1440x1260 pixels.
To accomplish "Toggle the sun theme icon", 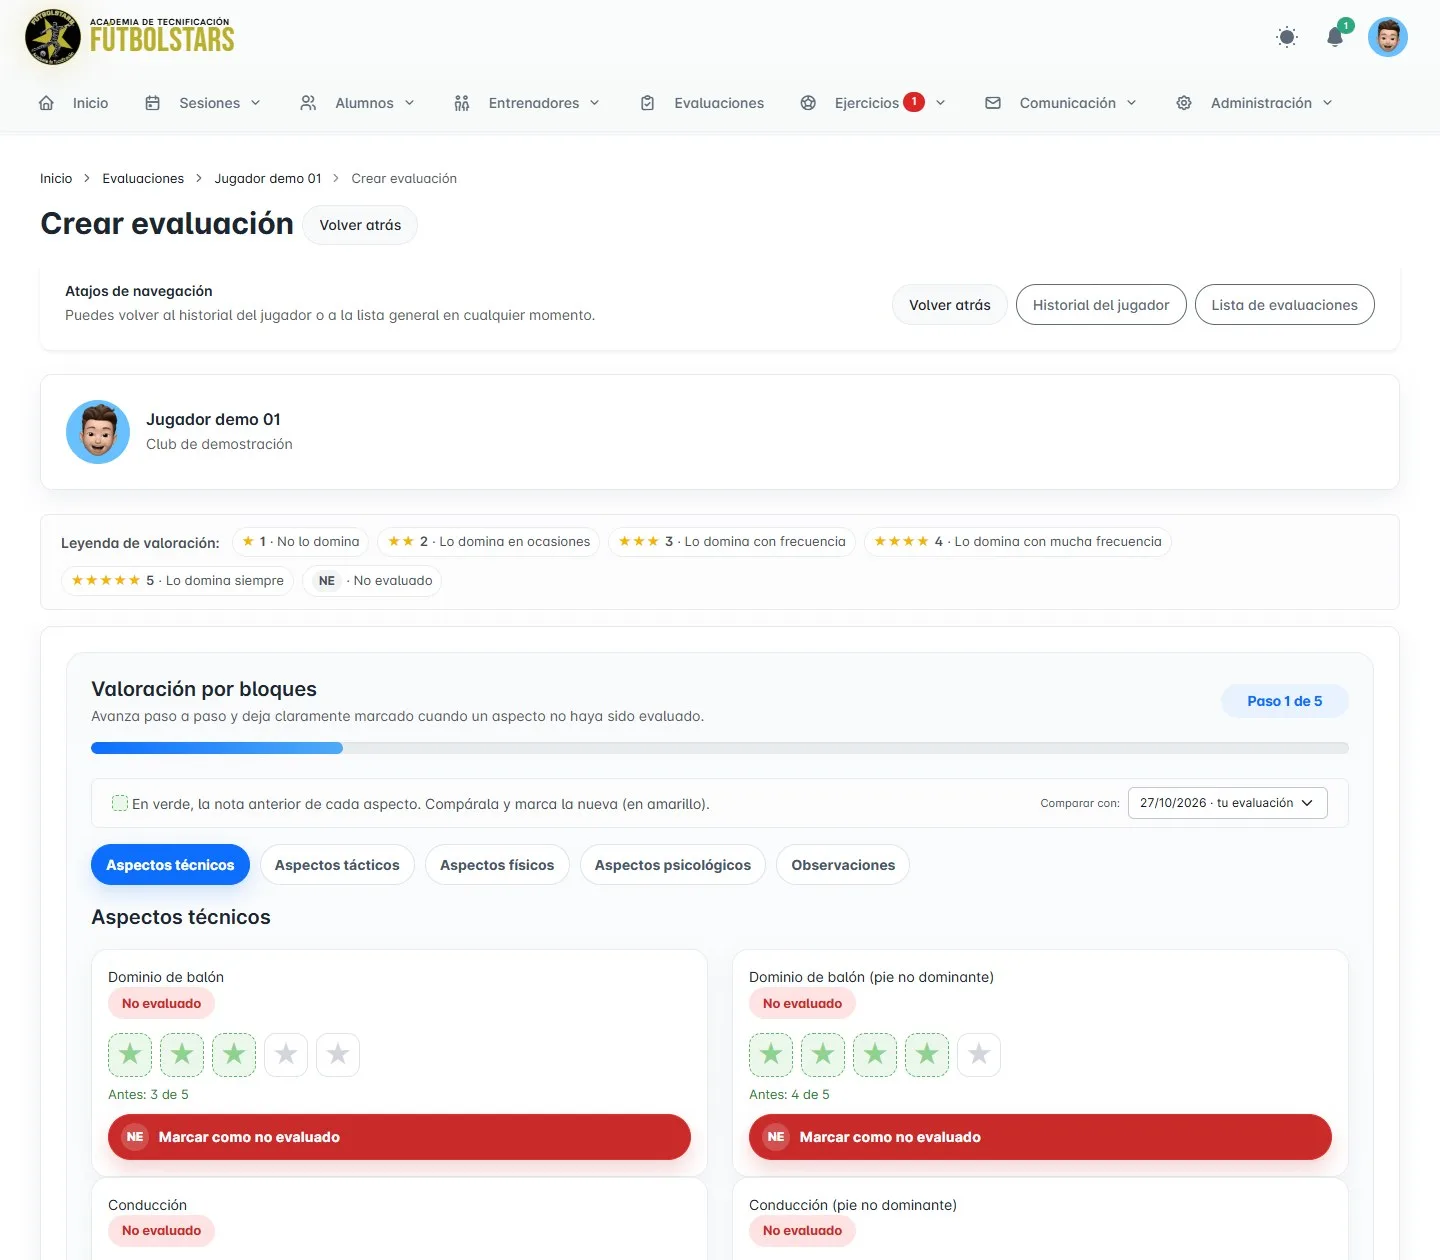I will [x=1287, y=37].
